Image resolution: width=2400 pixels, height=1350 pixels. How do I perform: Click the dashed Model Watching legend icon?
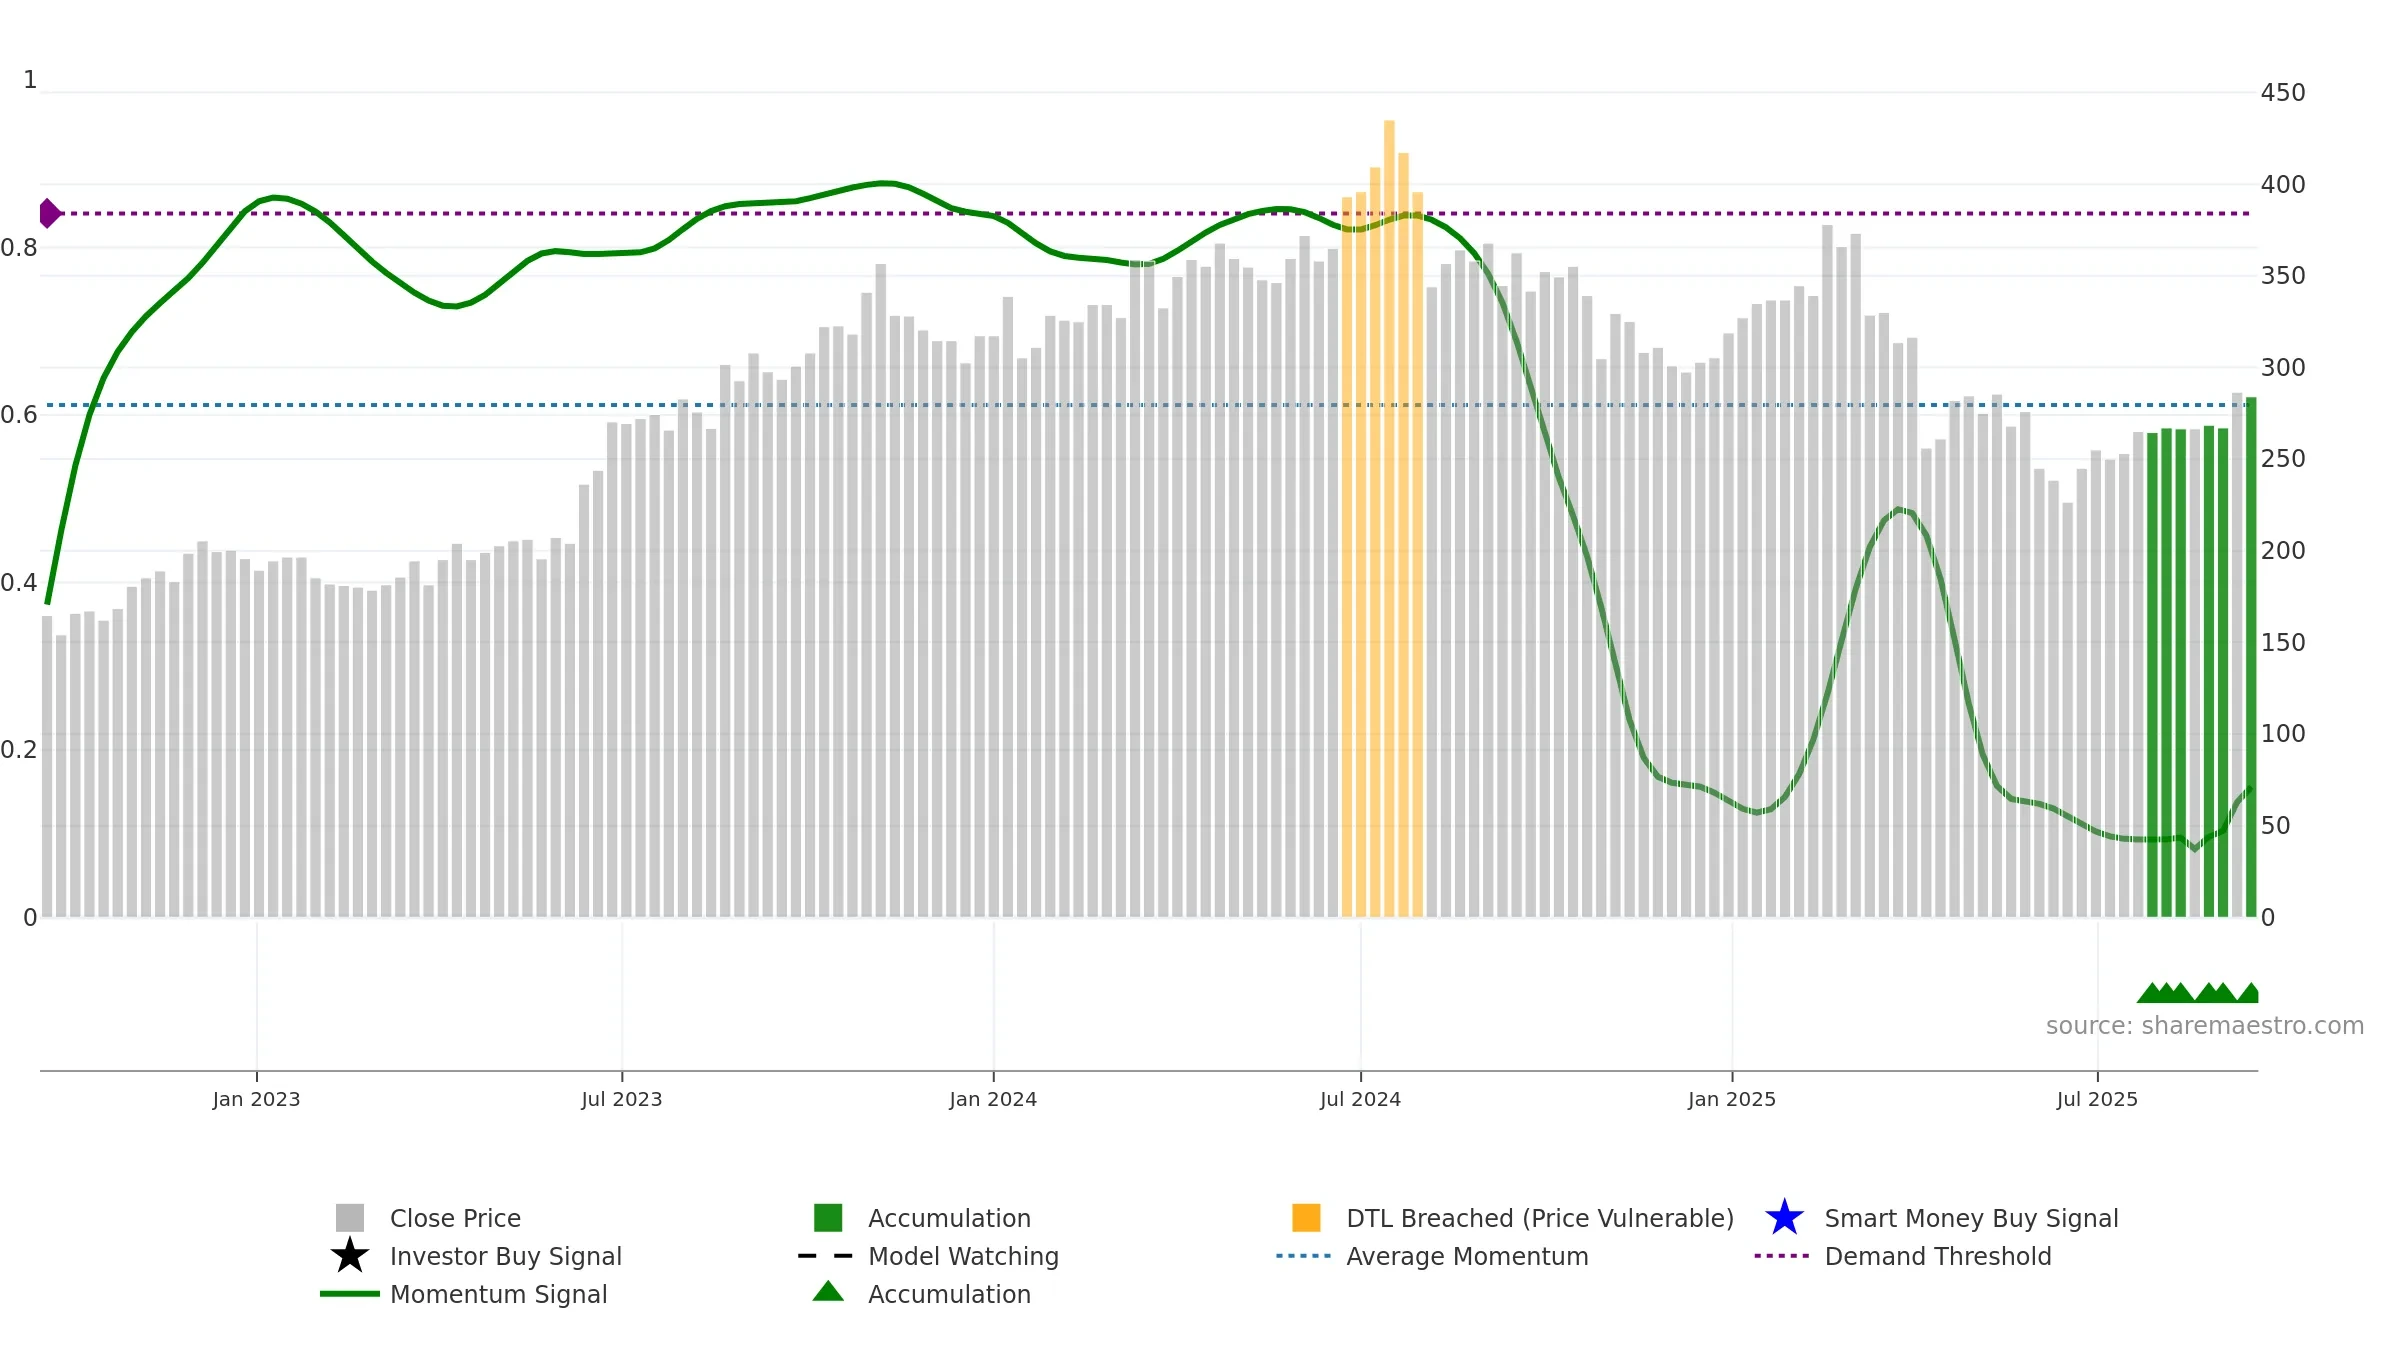(x=826, y=1255)
